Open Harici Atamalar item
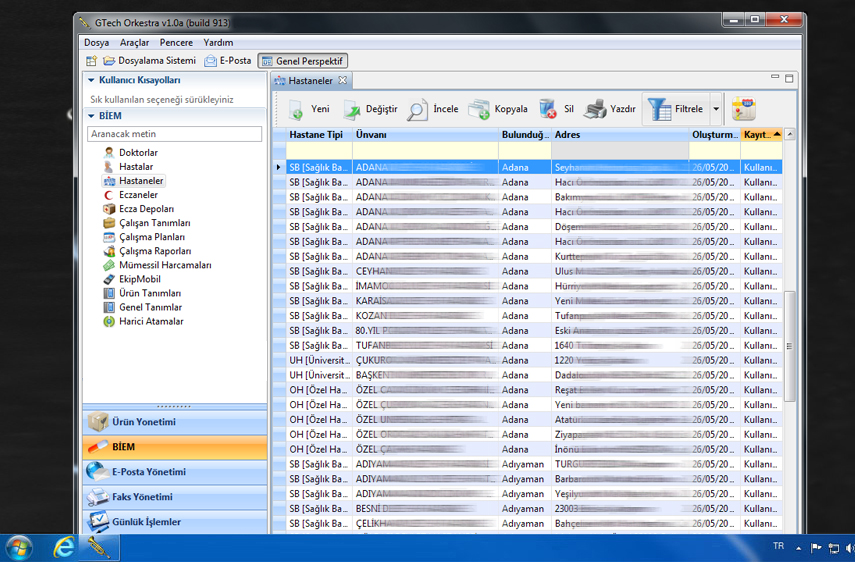This screenshot has width=855, height=562. (x=151, y=322)
